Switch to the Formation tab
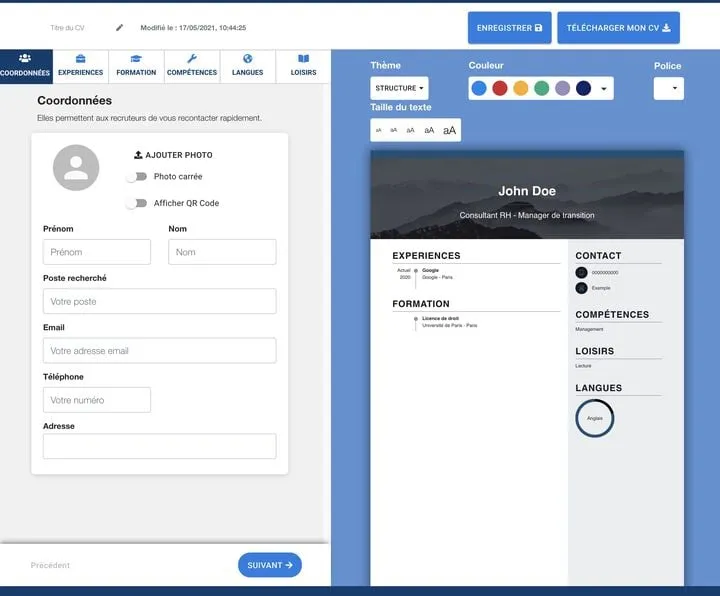720x596 pixels. [x=136, y=66]
